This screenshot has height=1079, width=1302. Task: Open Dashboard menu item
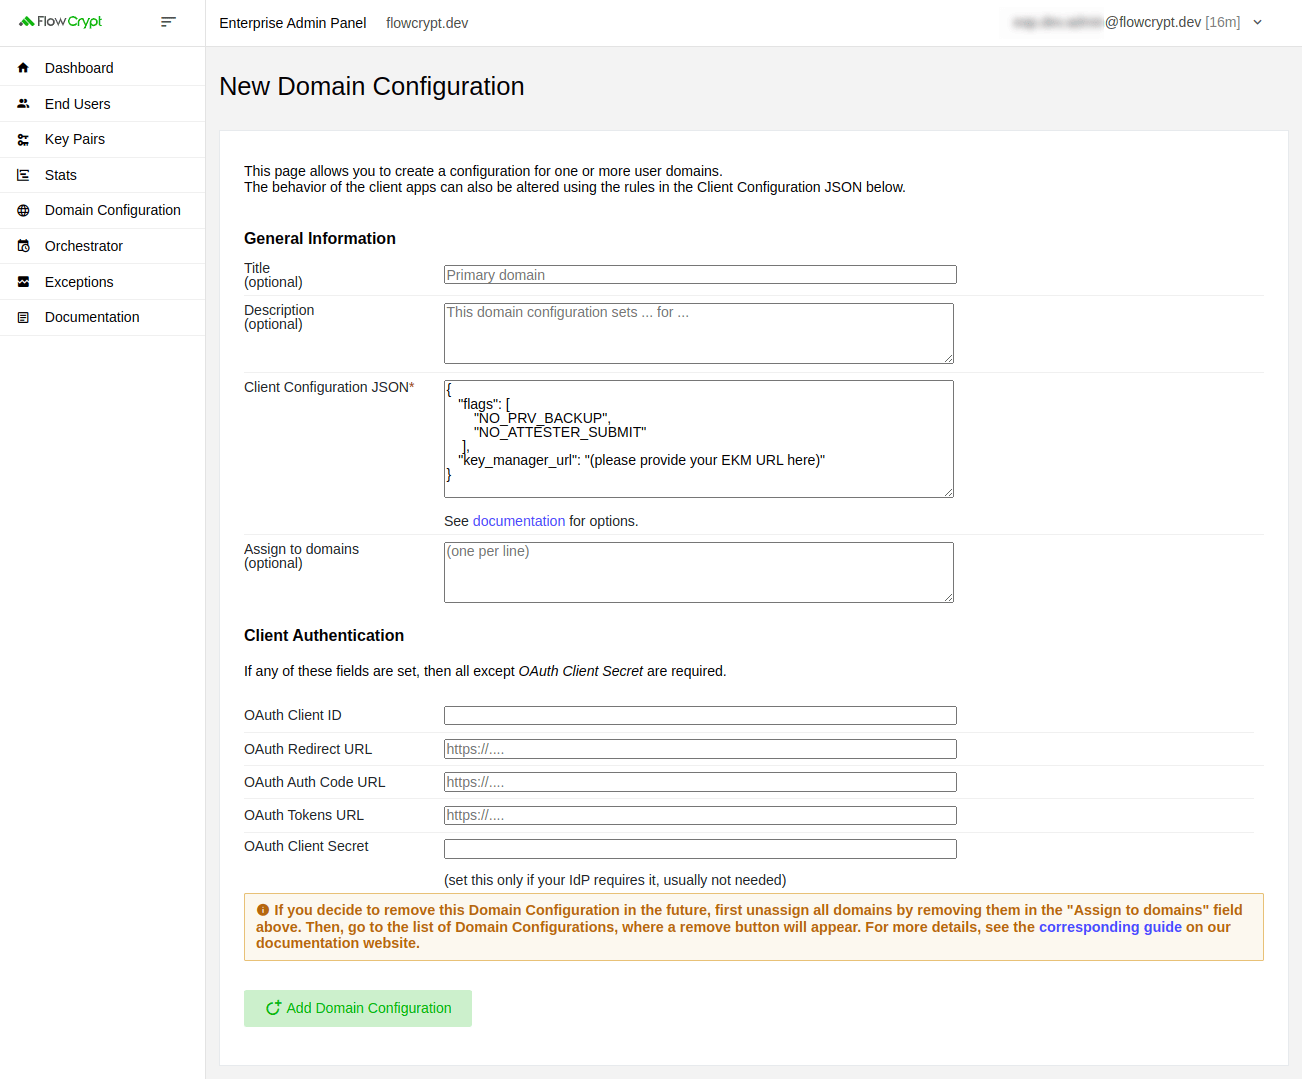[102, 68]
